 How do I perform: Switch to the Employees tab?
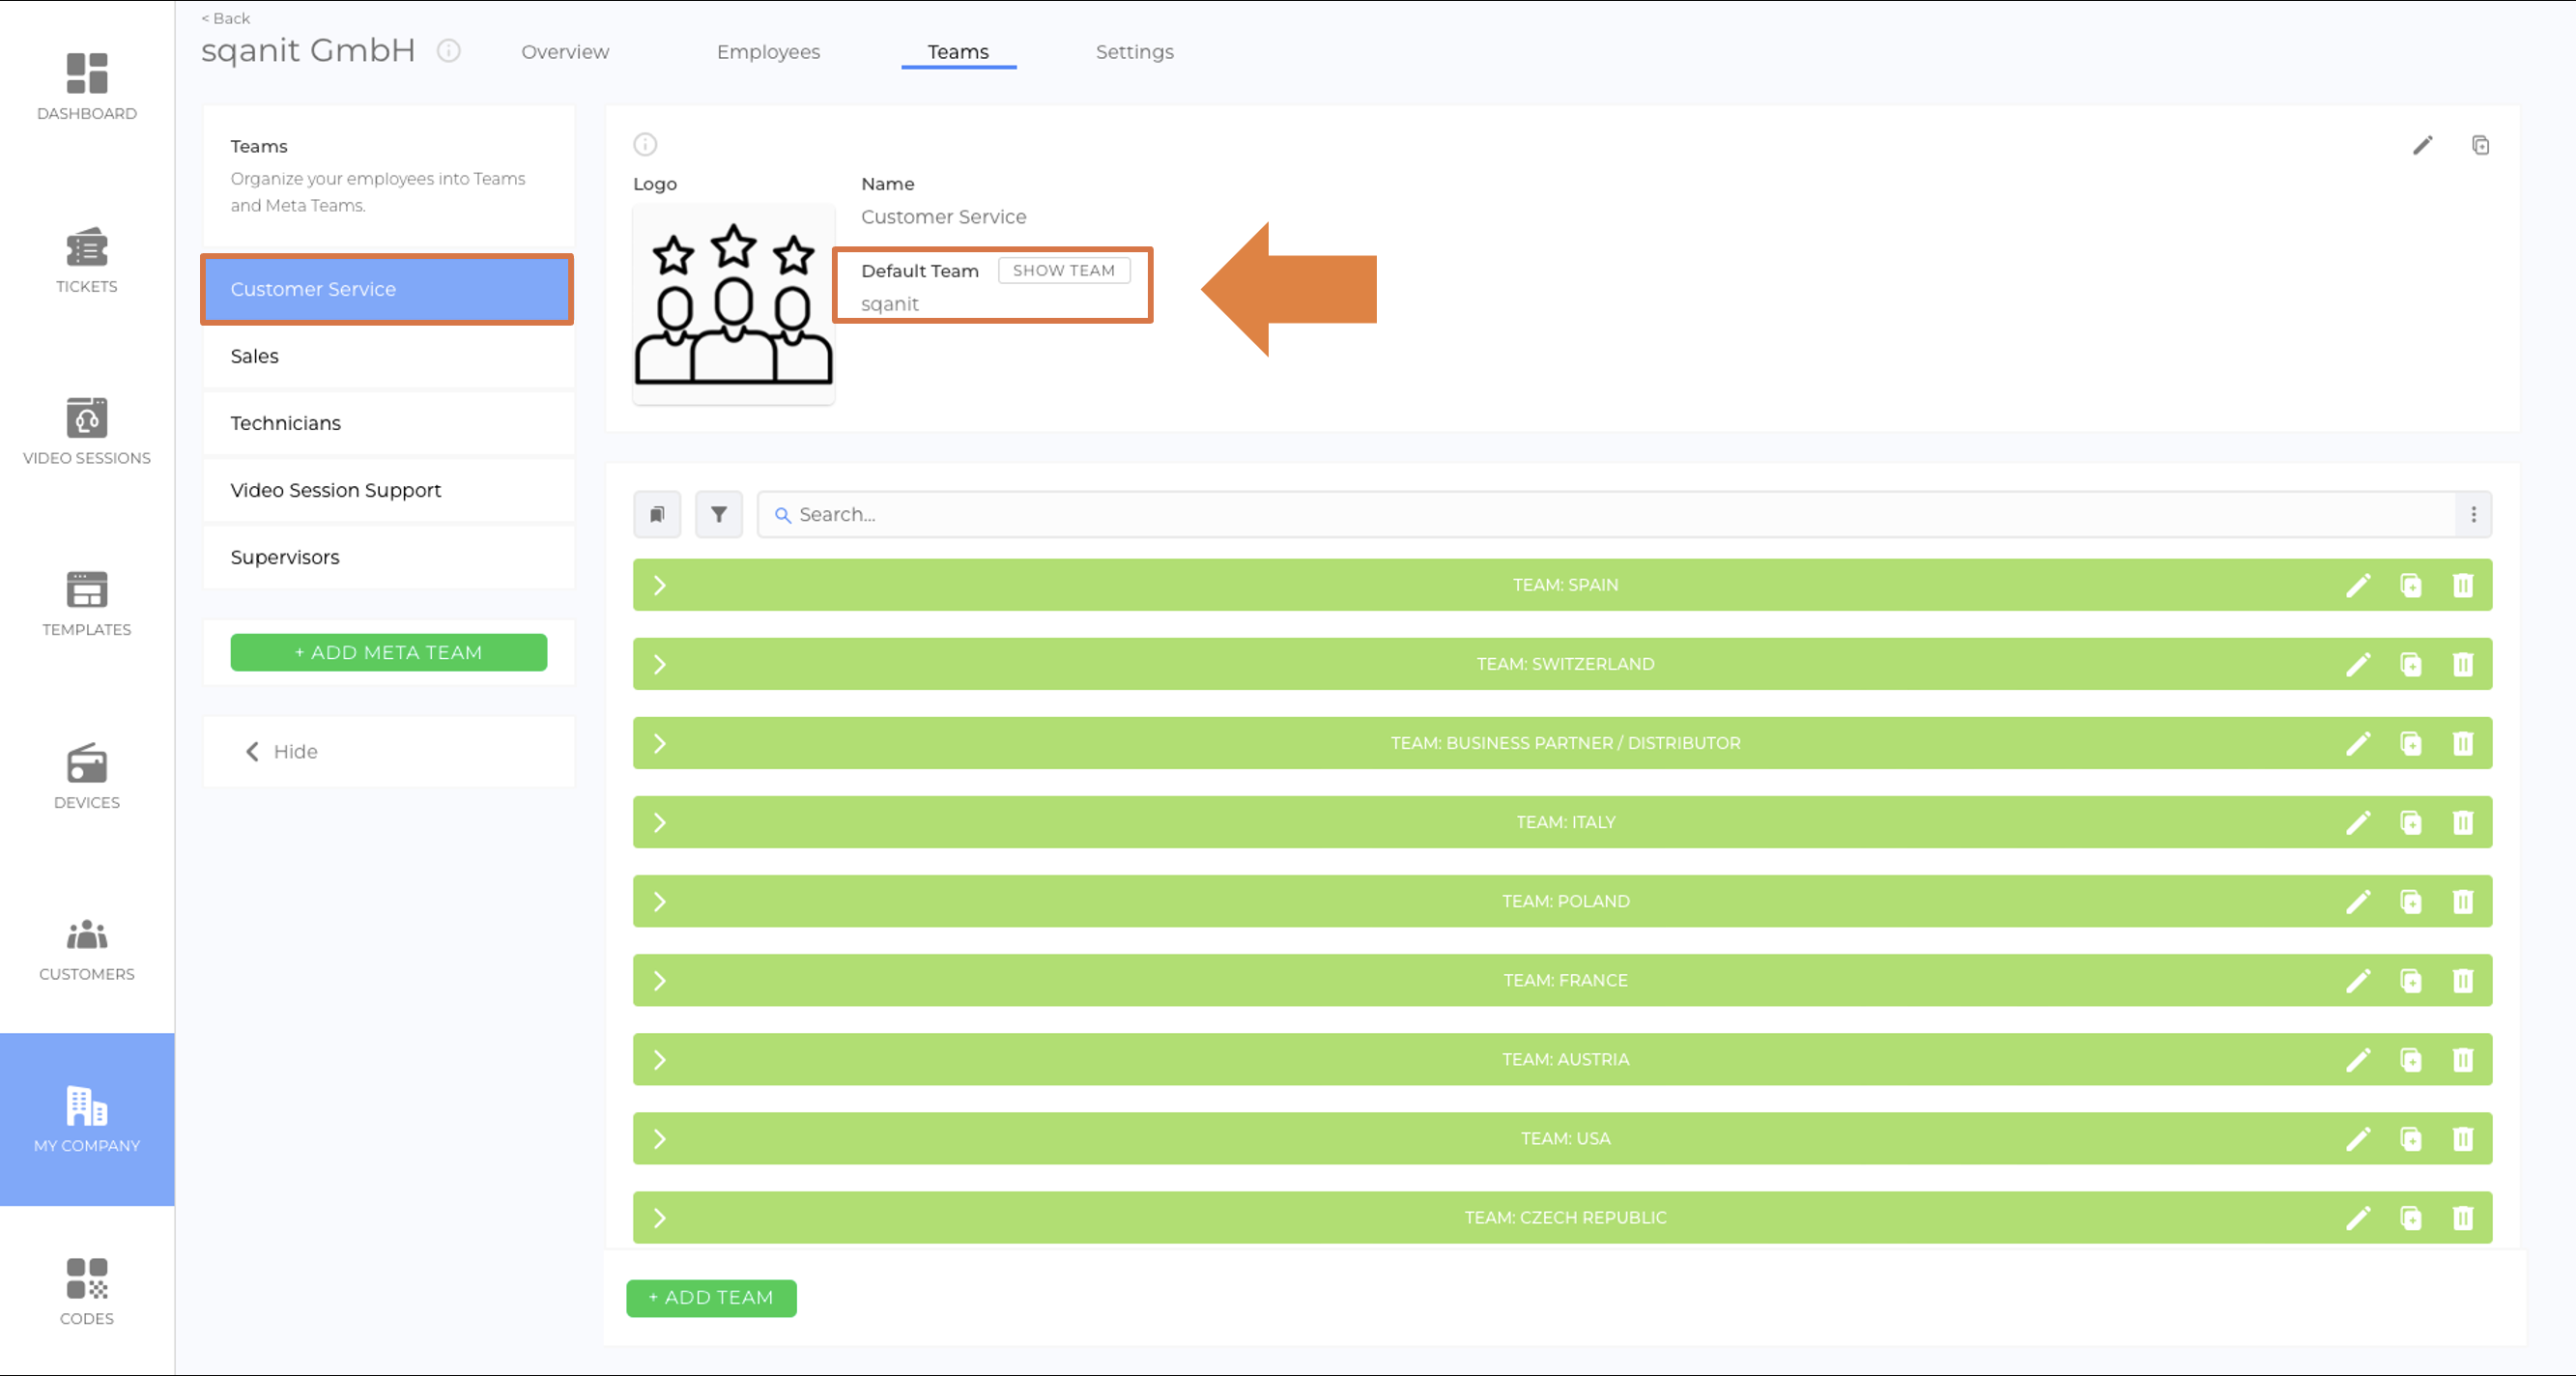tap(768, 51)
